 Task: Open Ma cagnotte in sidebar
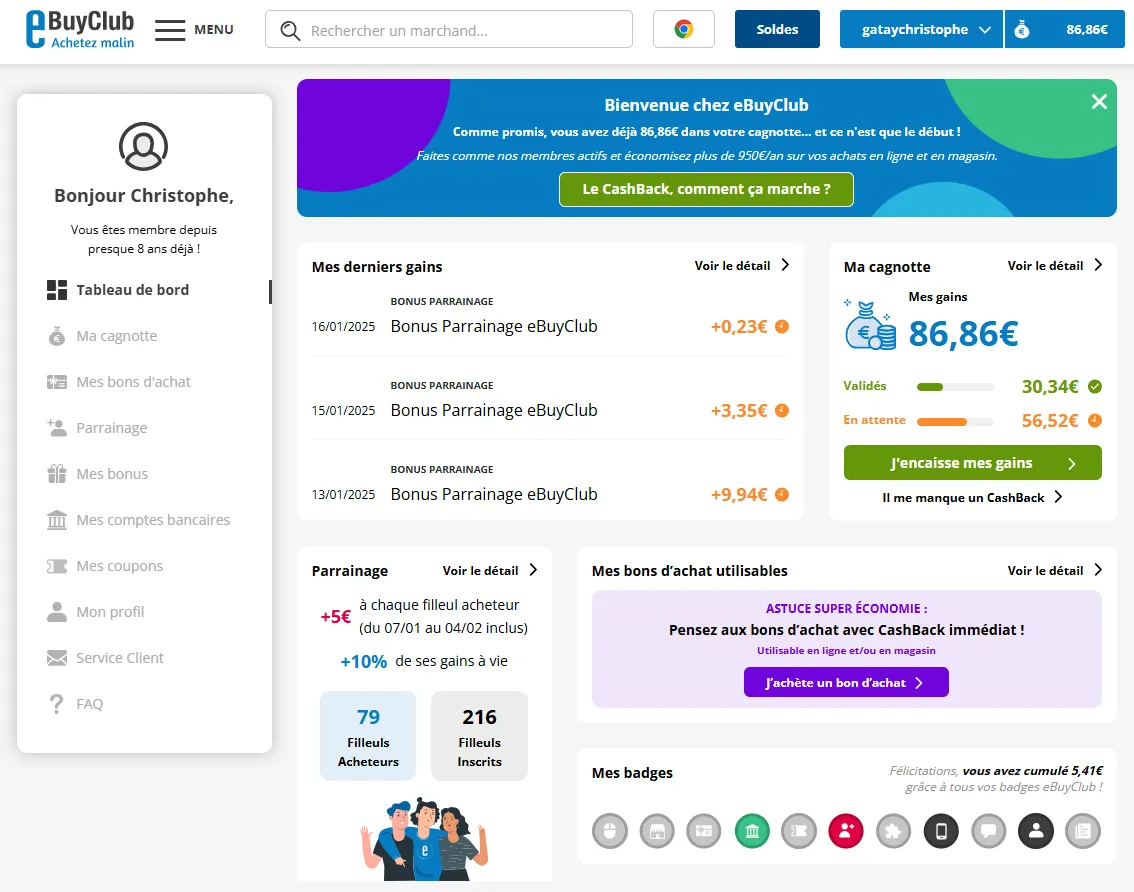pyautogui.click(x=102, y=336)
